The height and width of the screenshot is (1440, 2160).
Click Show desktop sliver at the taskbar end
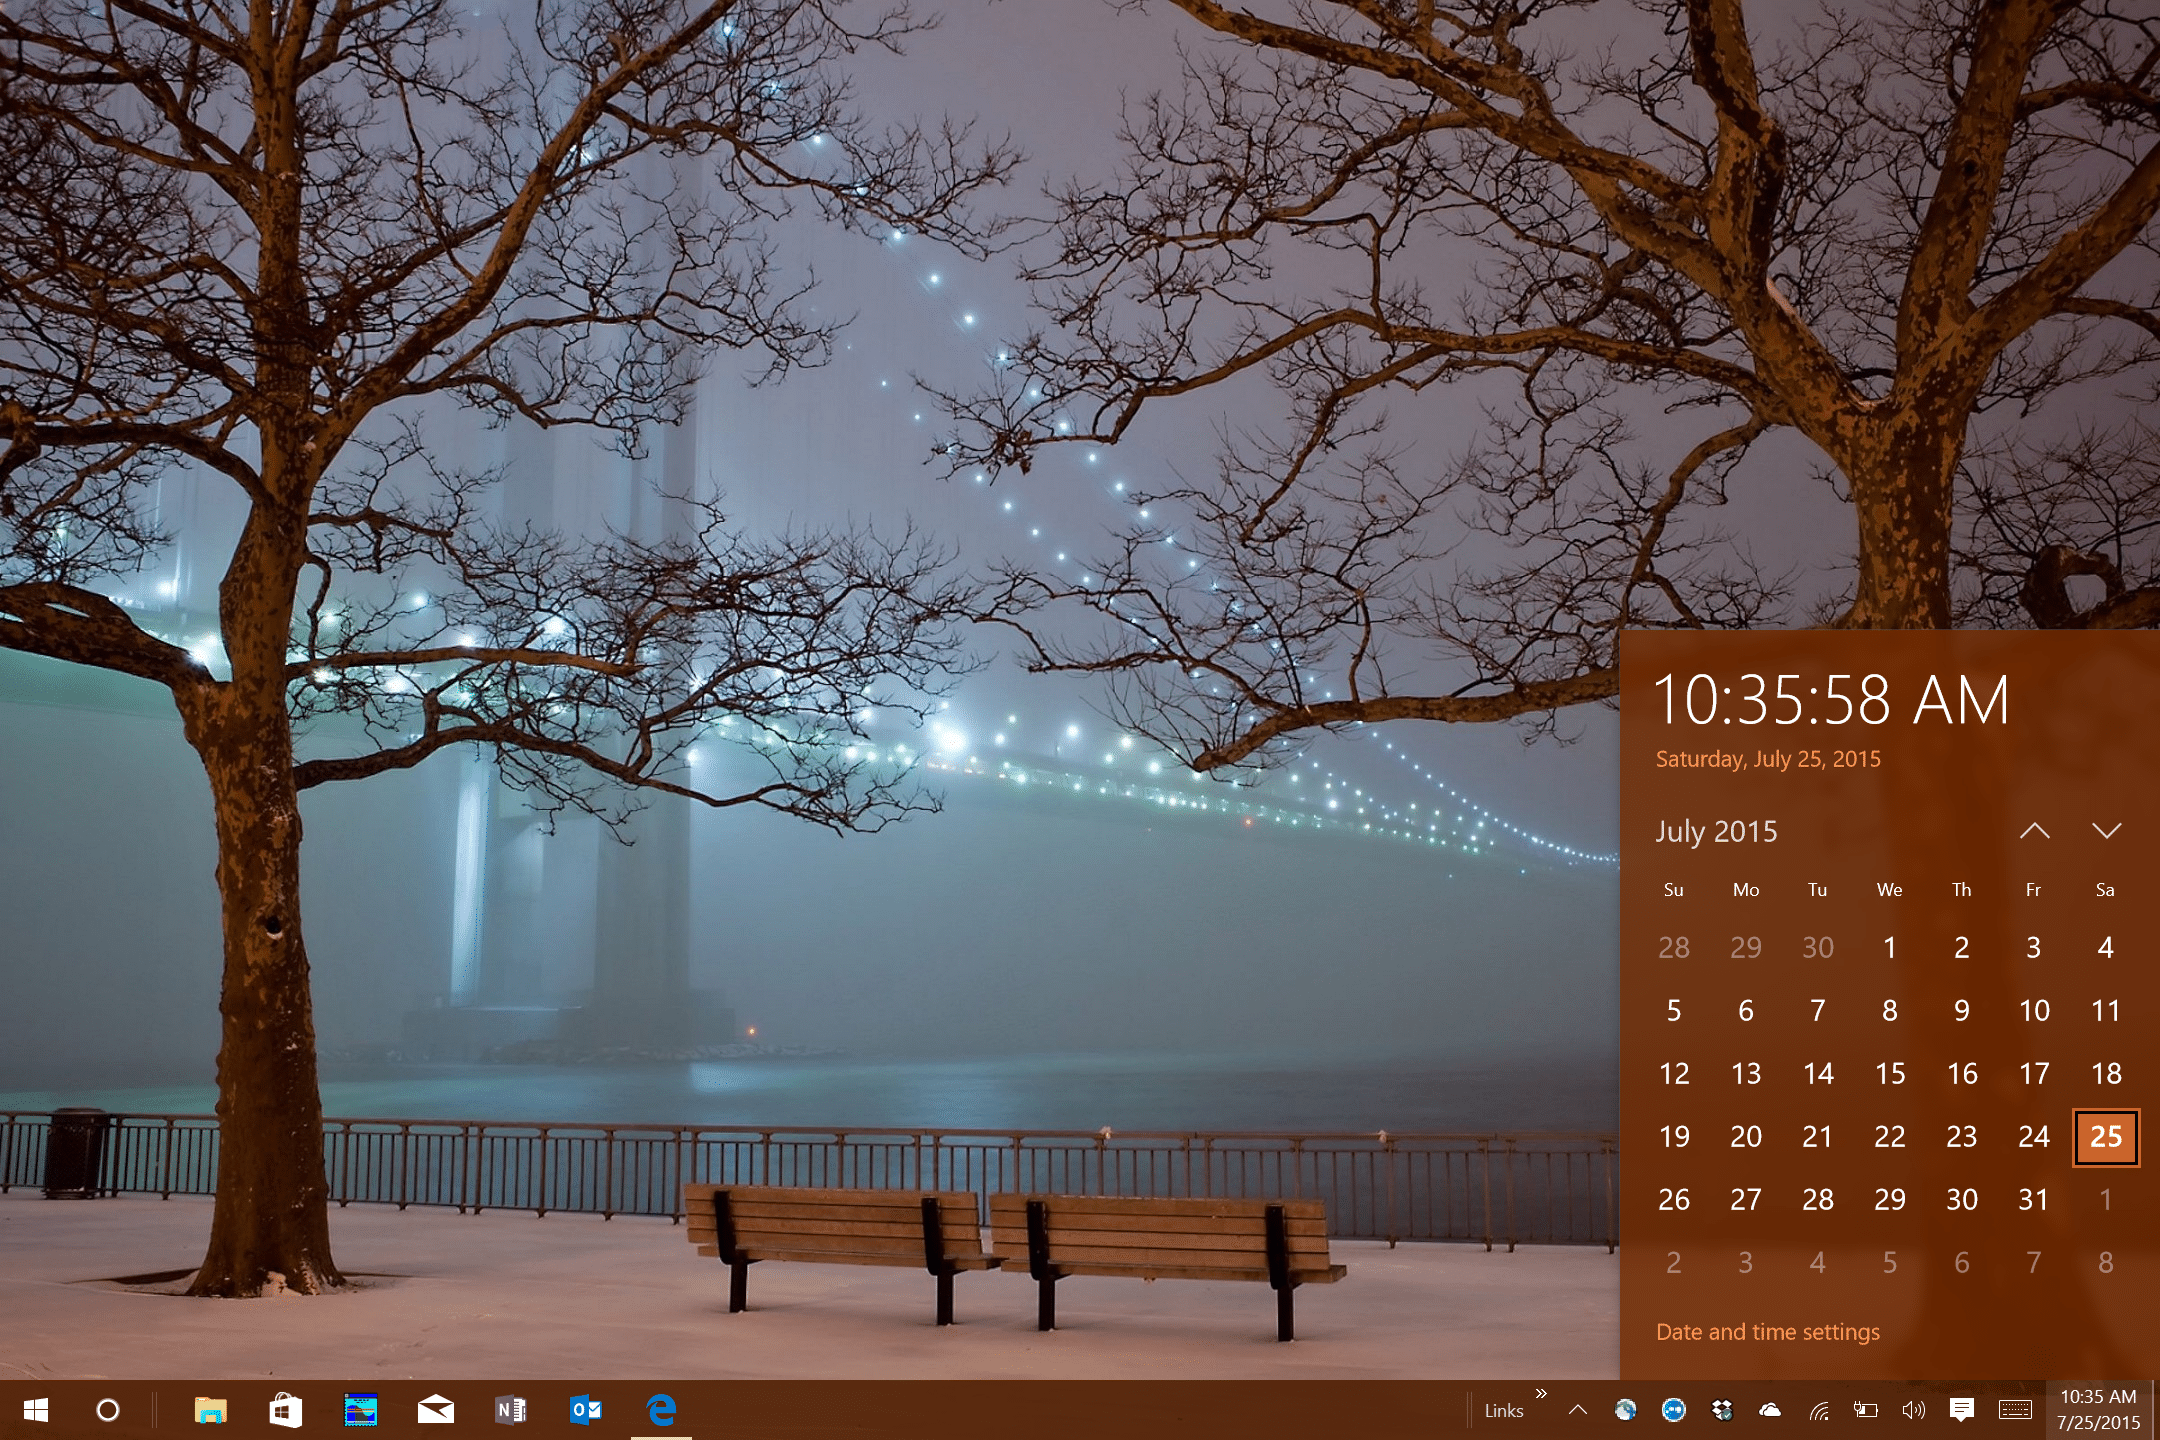pyautogui.click(x=2155, y=1410)
